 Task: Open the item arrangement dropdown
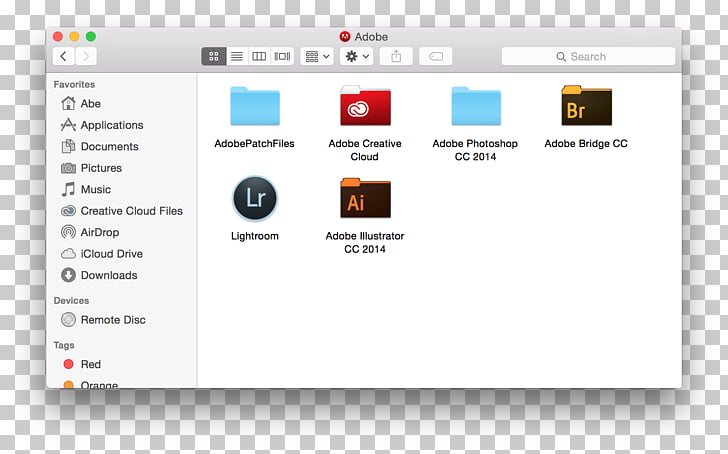pyautogui.click(x=317, y=56)
